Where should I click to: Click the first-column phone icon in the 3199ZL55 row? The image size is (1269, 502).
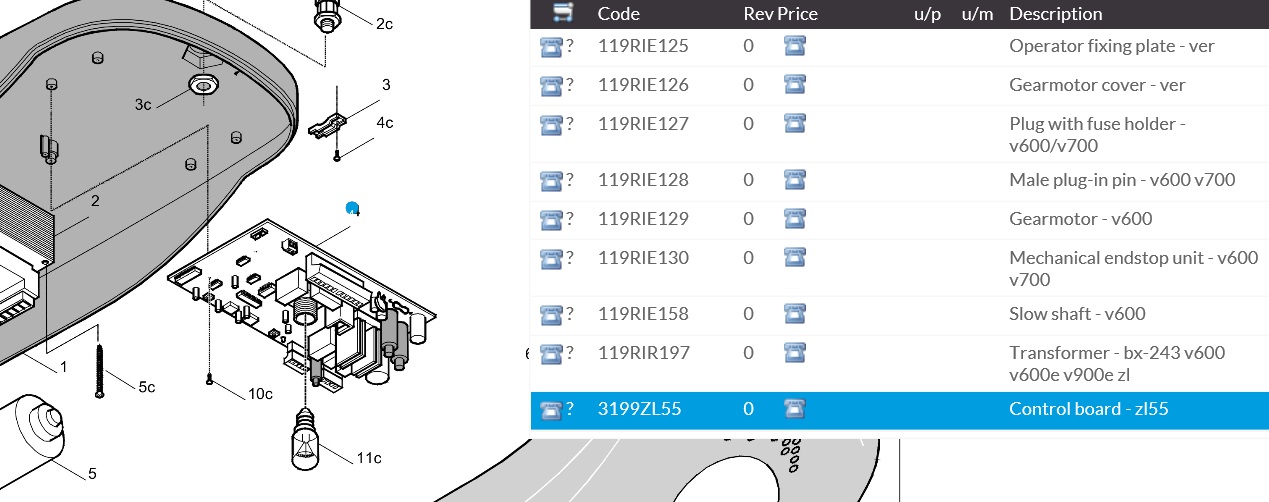tap(551, 409)
